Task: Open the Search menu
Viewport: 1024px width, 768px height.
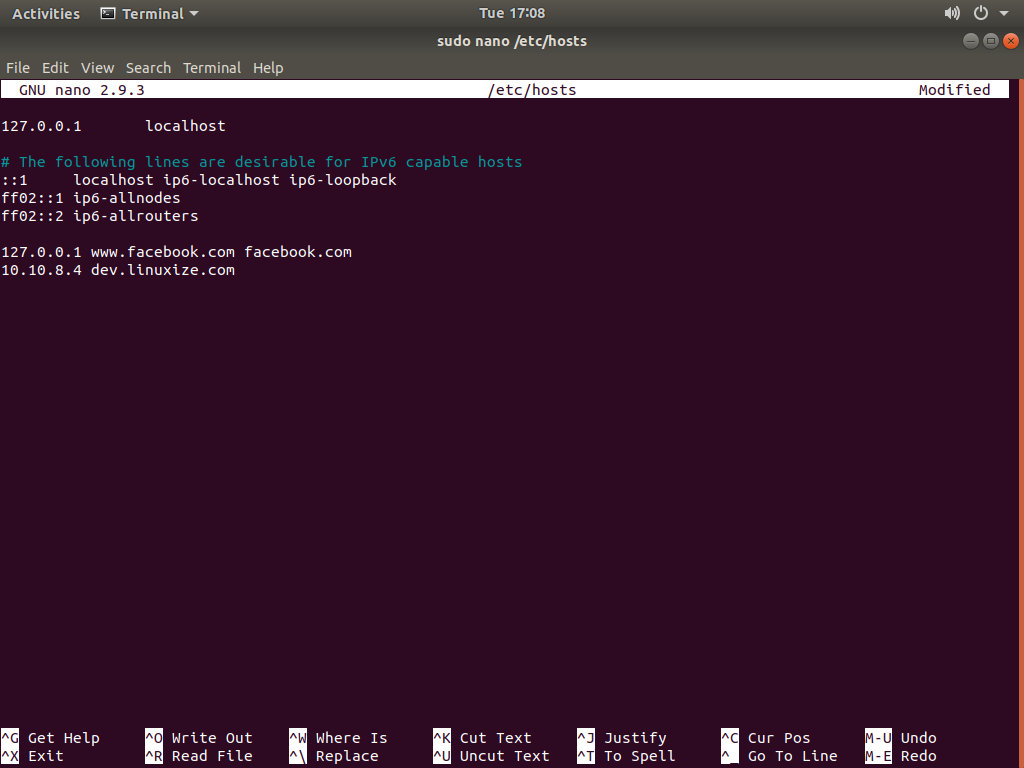Action: tap(148, 67)
